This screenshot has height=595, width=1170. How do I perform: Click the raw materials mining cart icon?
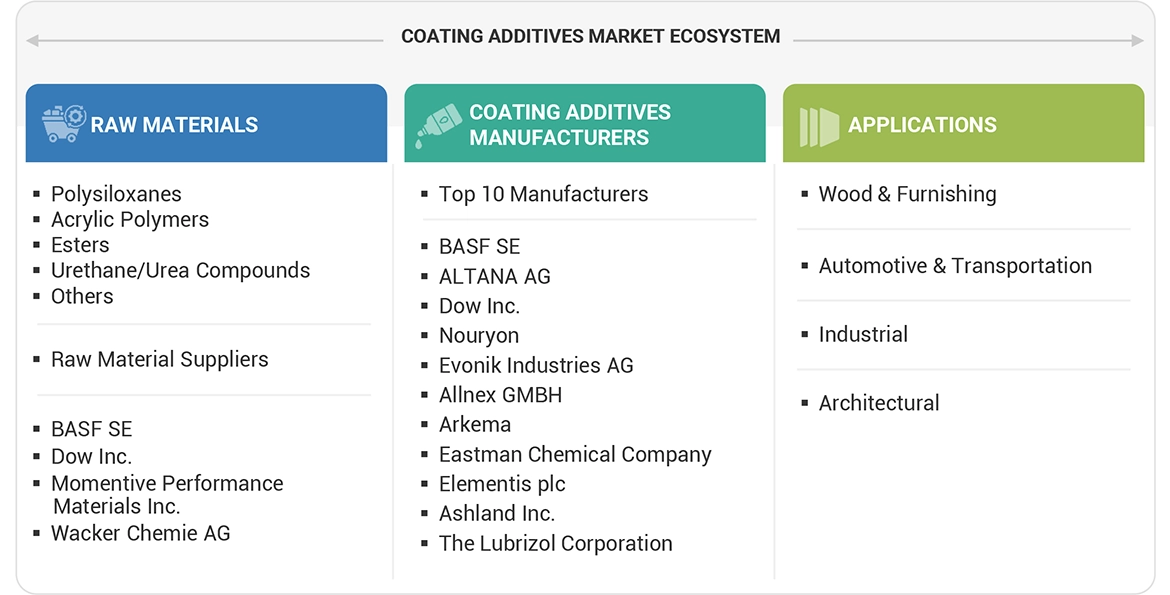click(x=63, y=124)
